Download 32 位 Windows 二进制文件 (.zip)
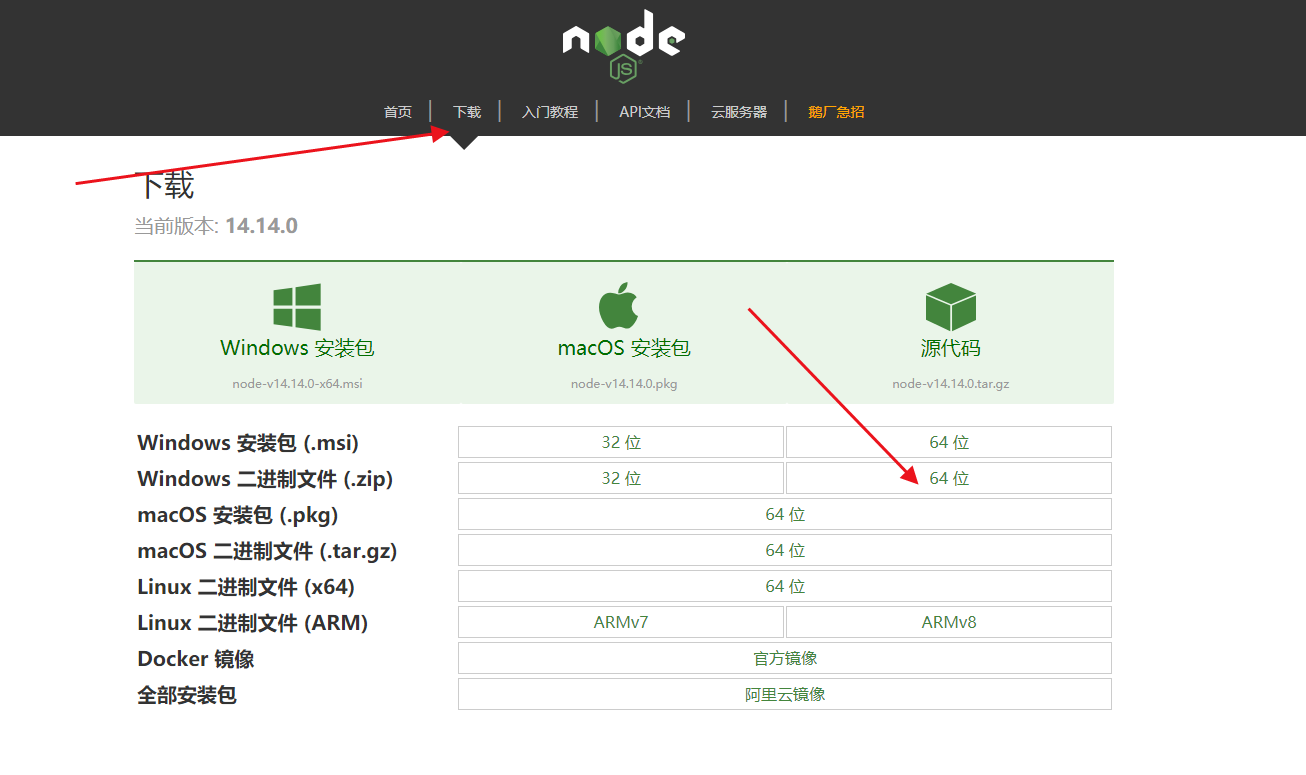 pyautogui.click(x=621, y=478)
